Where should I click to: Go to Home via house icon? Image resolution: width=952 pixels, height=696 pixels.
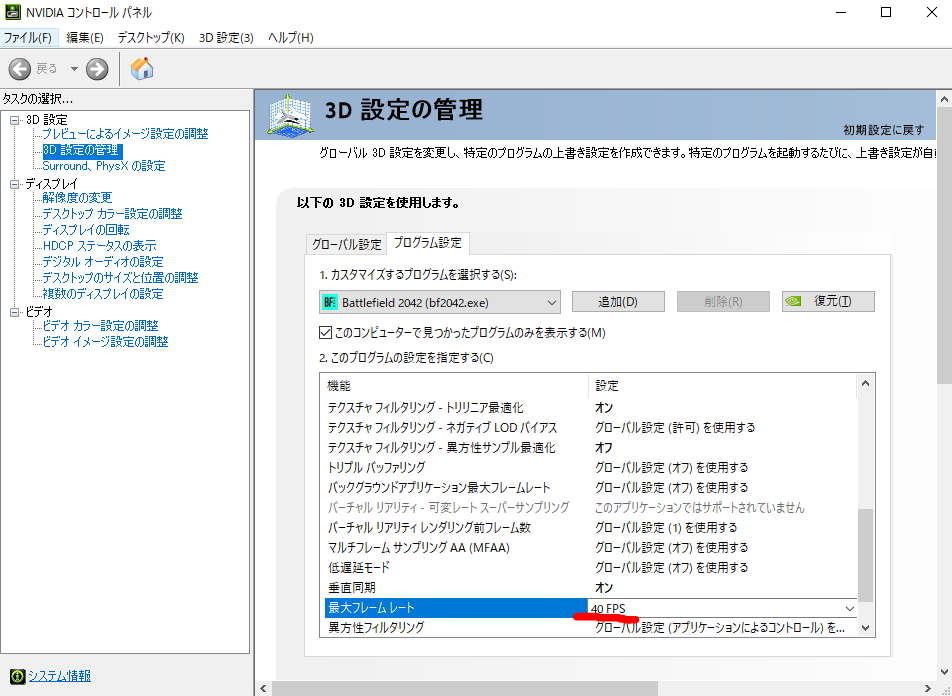point(142,69)
